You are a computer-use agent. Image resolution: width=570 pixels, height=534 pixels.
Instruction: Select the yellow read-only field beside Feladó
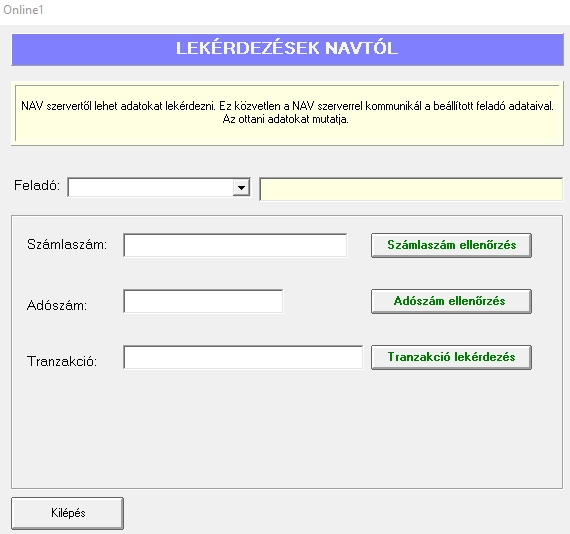[x=411, y=189]
